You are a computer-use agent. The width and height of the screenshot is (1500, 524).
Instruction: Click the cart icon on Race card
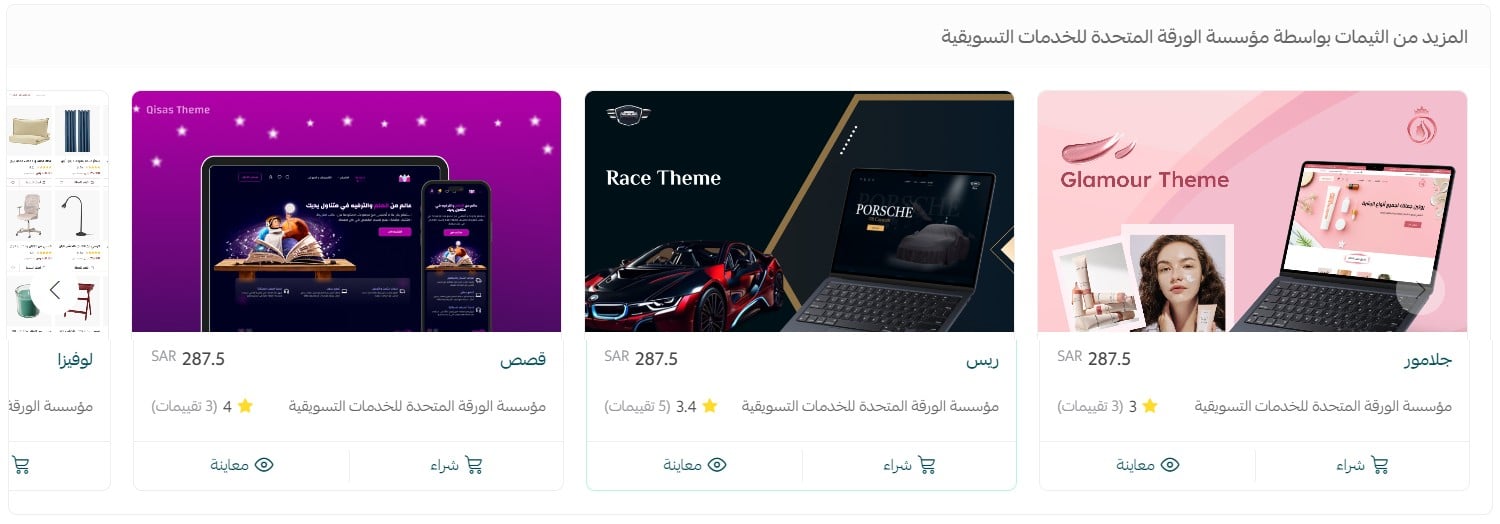926,465
